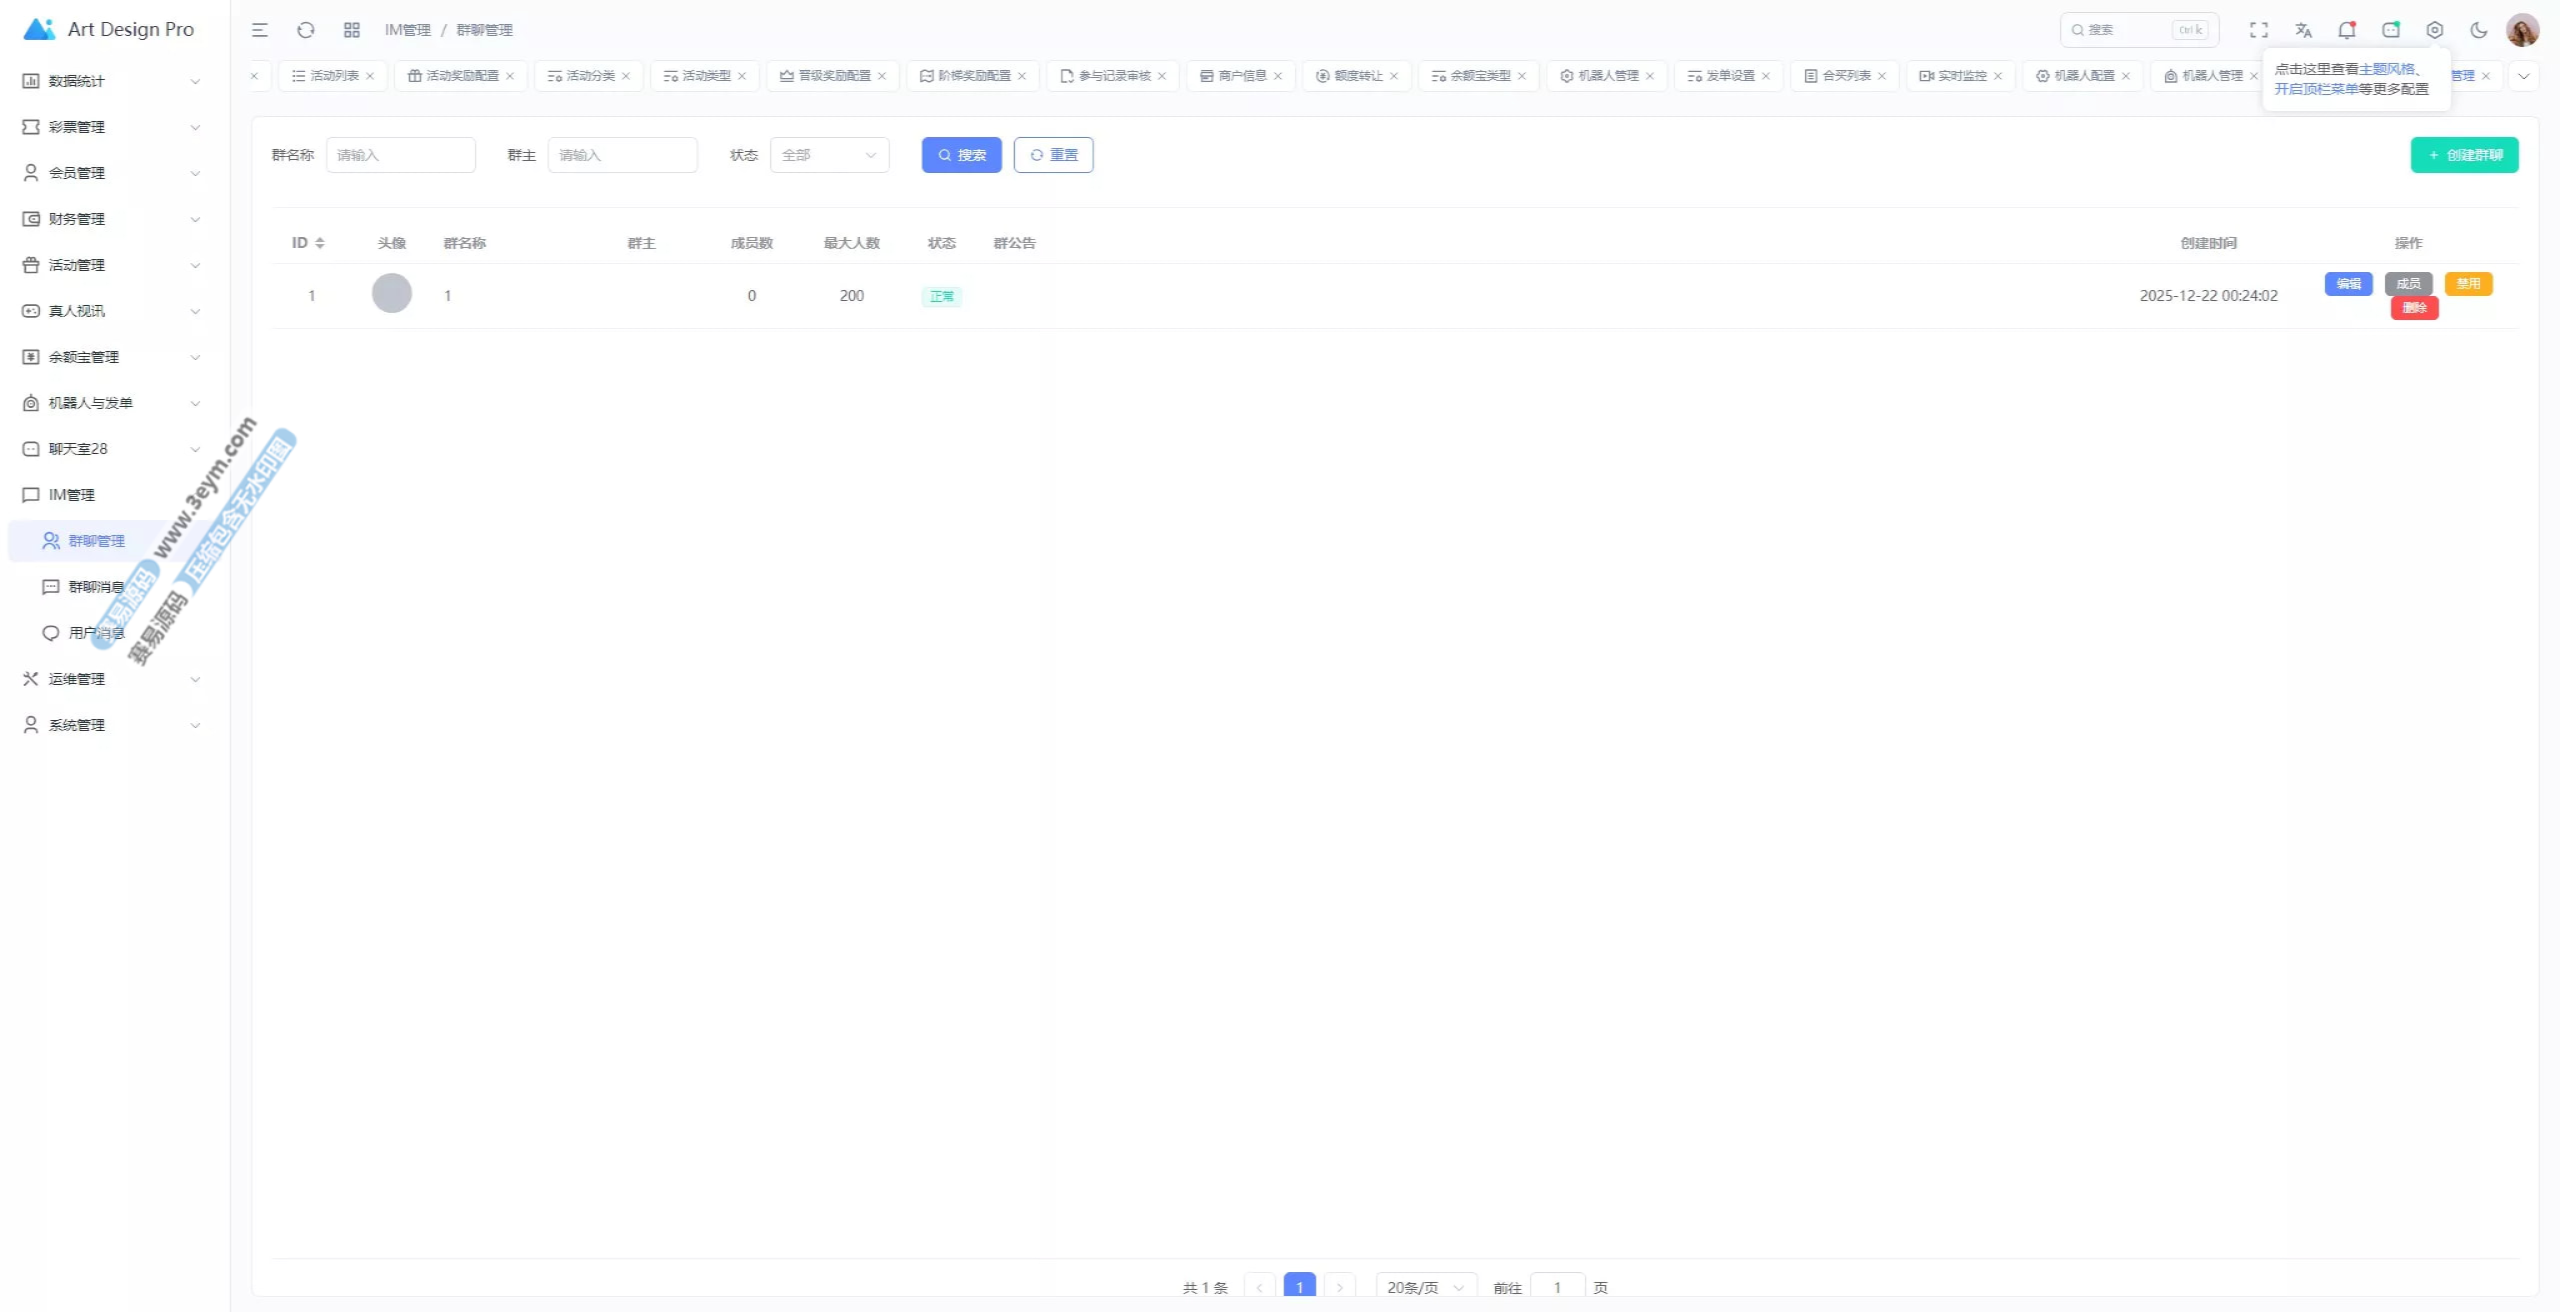Viewport: 2560px width, 1312px height.
Task: Collapse the sidebar with the menu icon
Action: (x=260, y=30)
